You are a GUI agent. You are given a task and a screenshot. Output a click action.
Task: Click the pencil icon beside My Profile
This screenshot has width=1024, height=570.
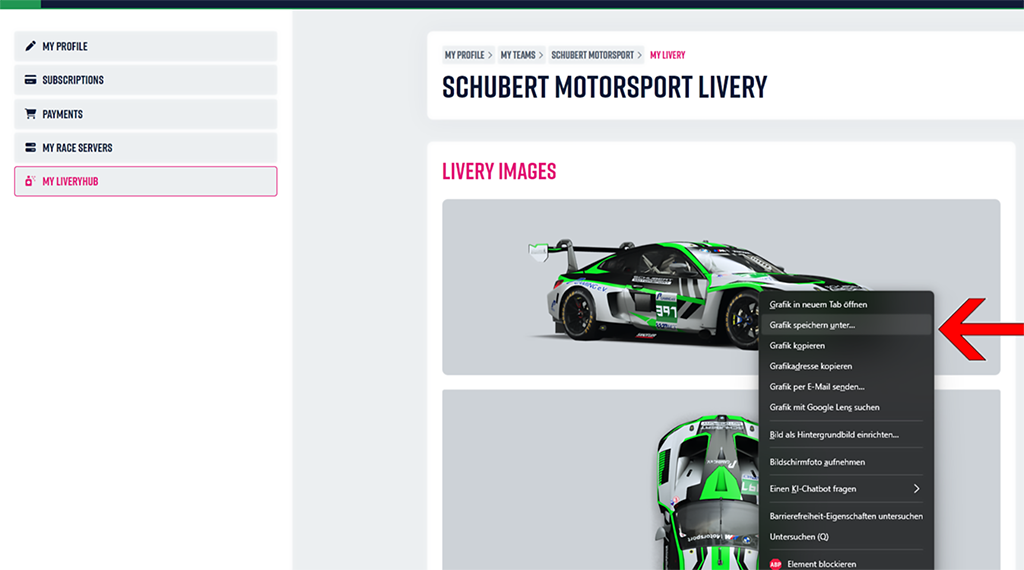pos(31,46)
